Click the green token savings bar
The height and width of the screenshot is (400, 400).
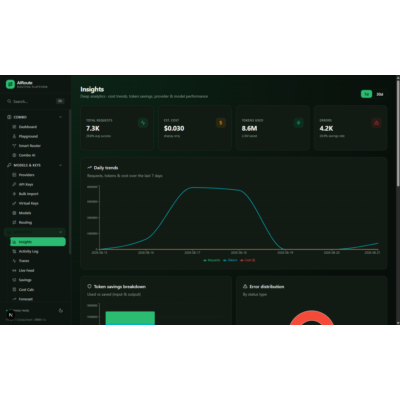130,317
